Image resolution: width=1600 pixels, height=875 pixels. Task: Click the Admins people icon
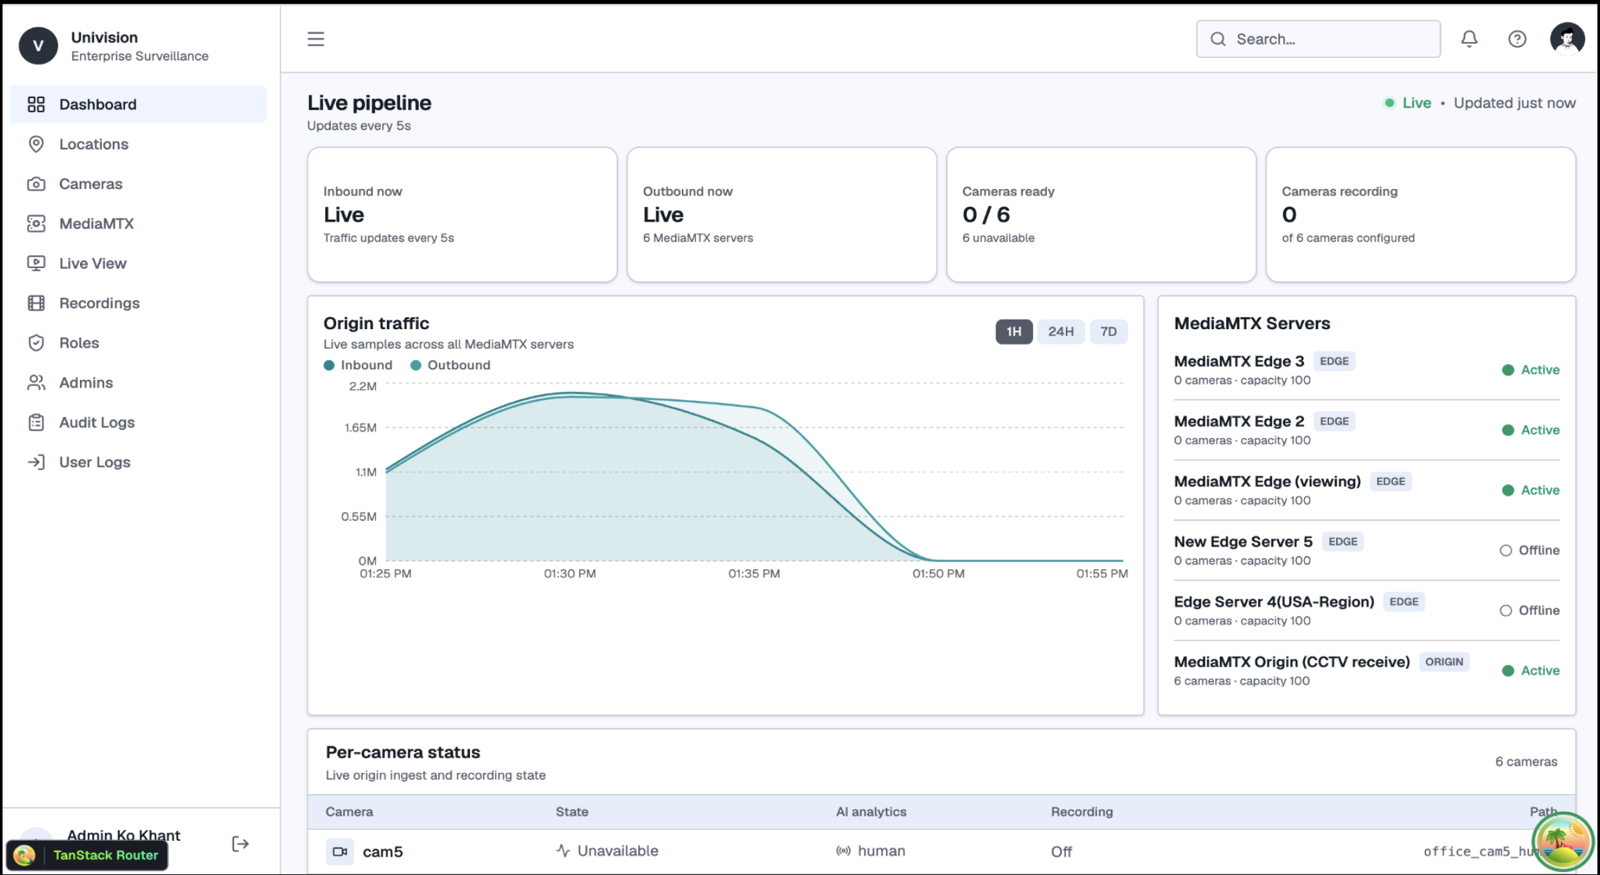point(36,382)
